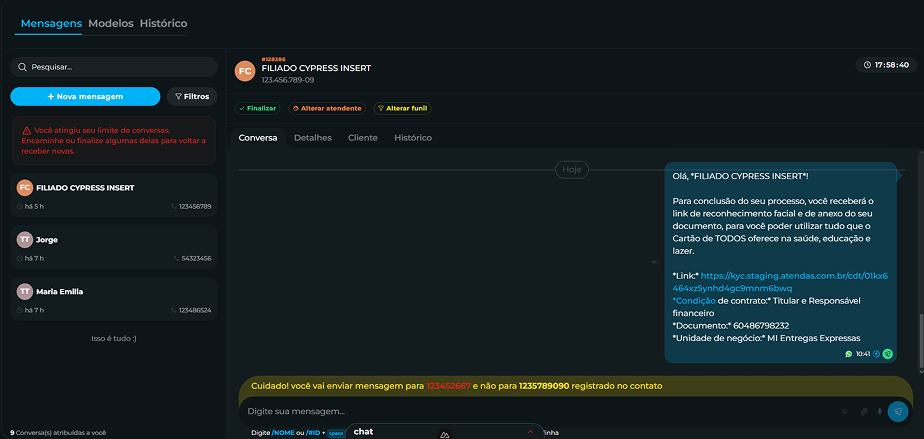Click scrollbar down arrow in conversation
This screenshot has height=439, width=924.
click(920, 372)
